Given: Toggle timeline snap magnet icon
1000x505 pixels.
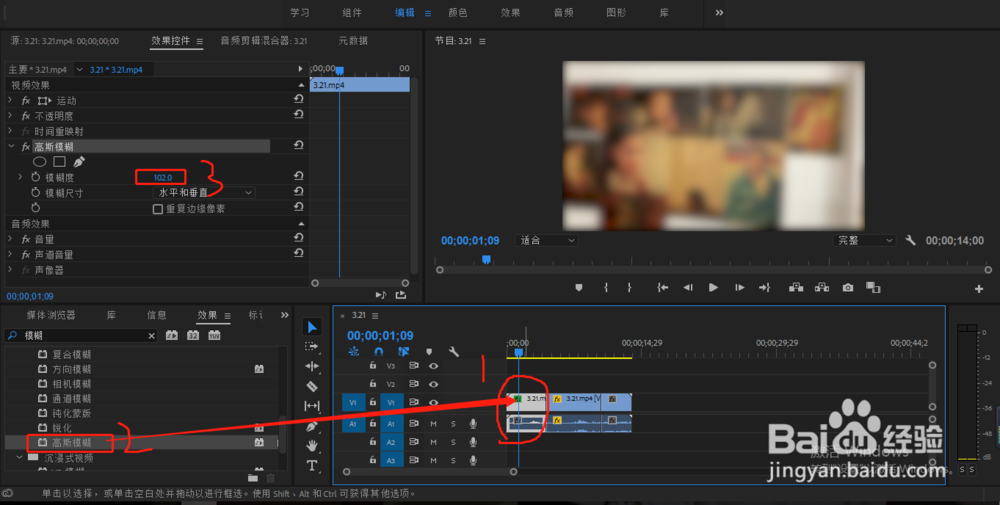Looking at the screenshot, I should (x=379, y=351).
